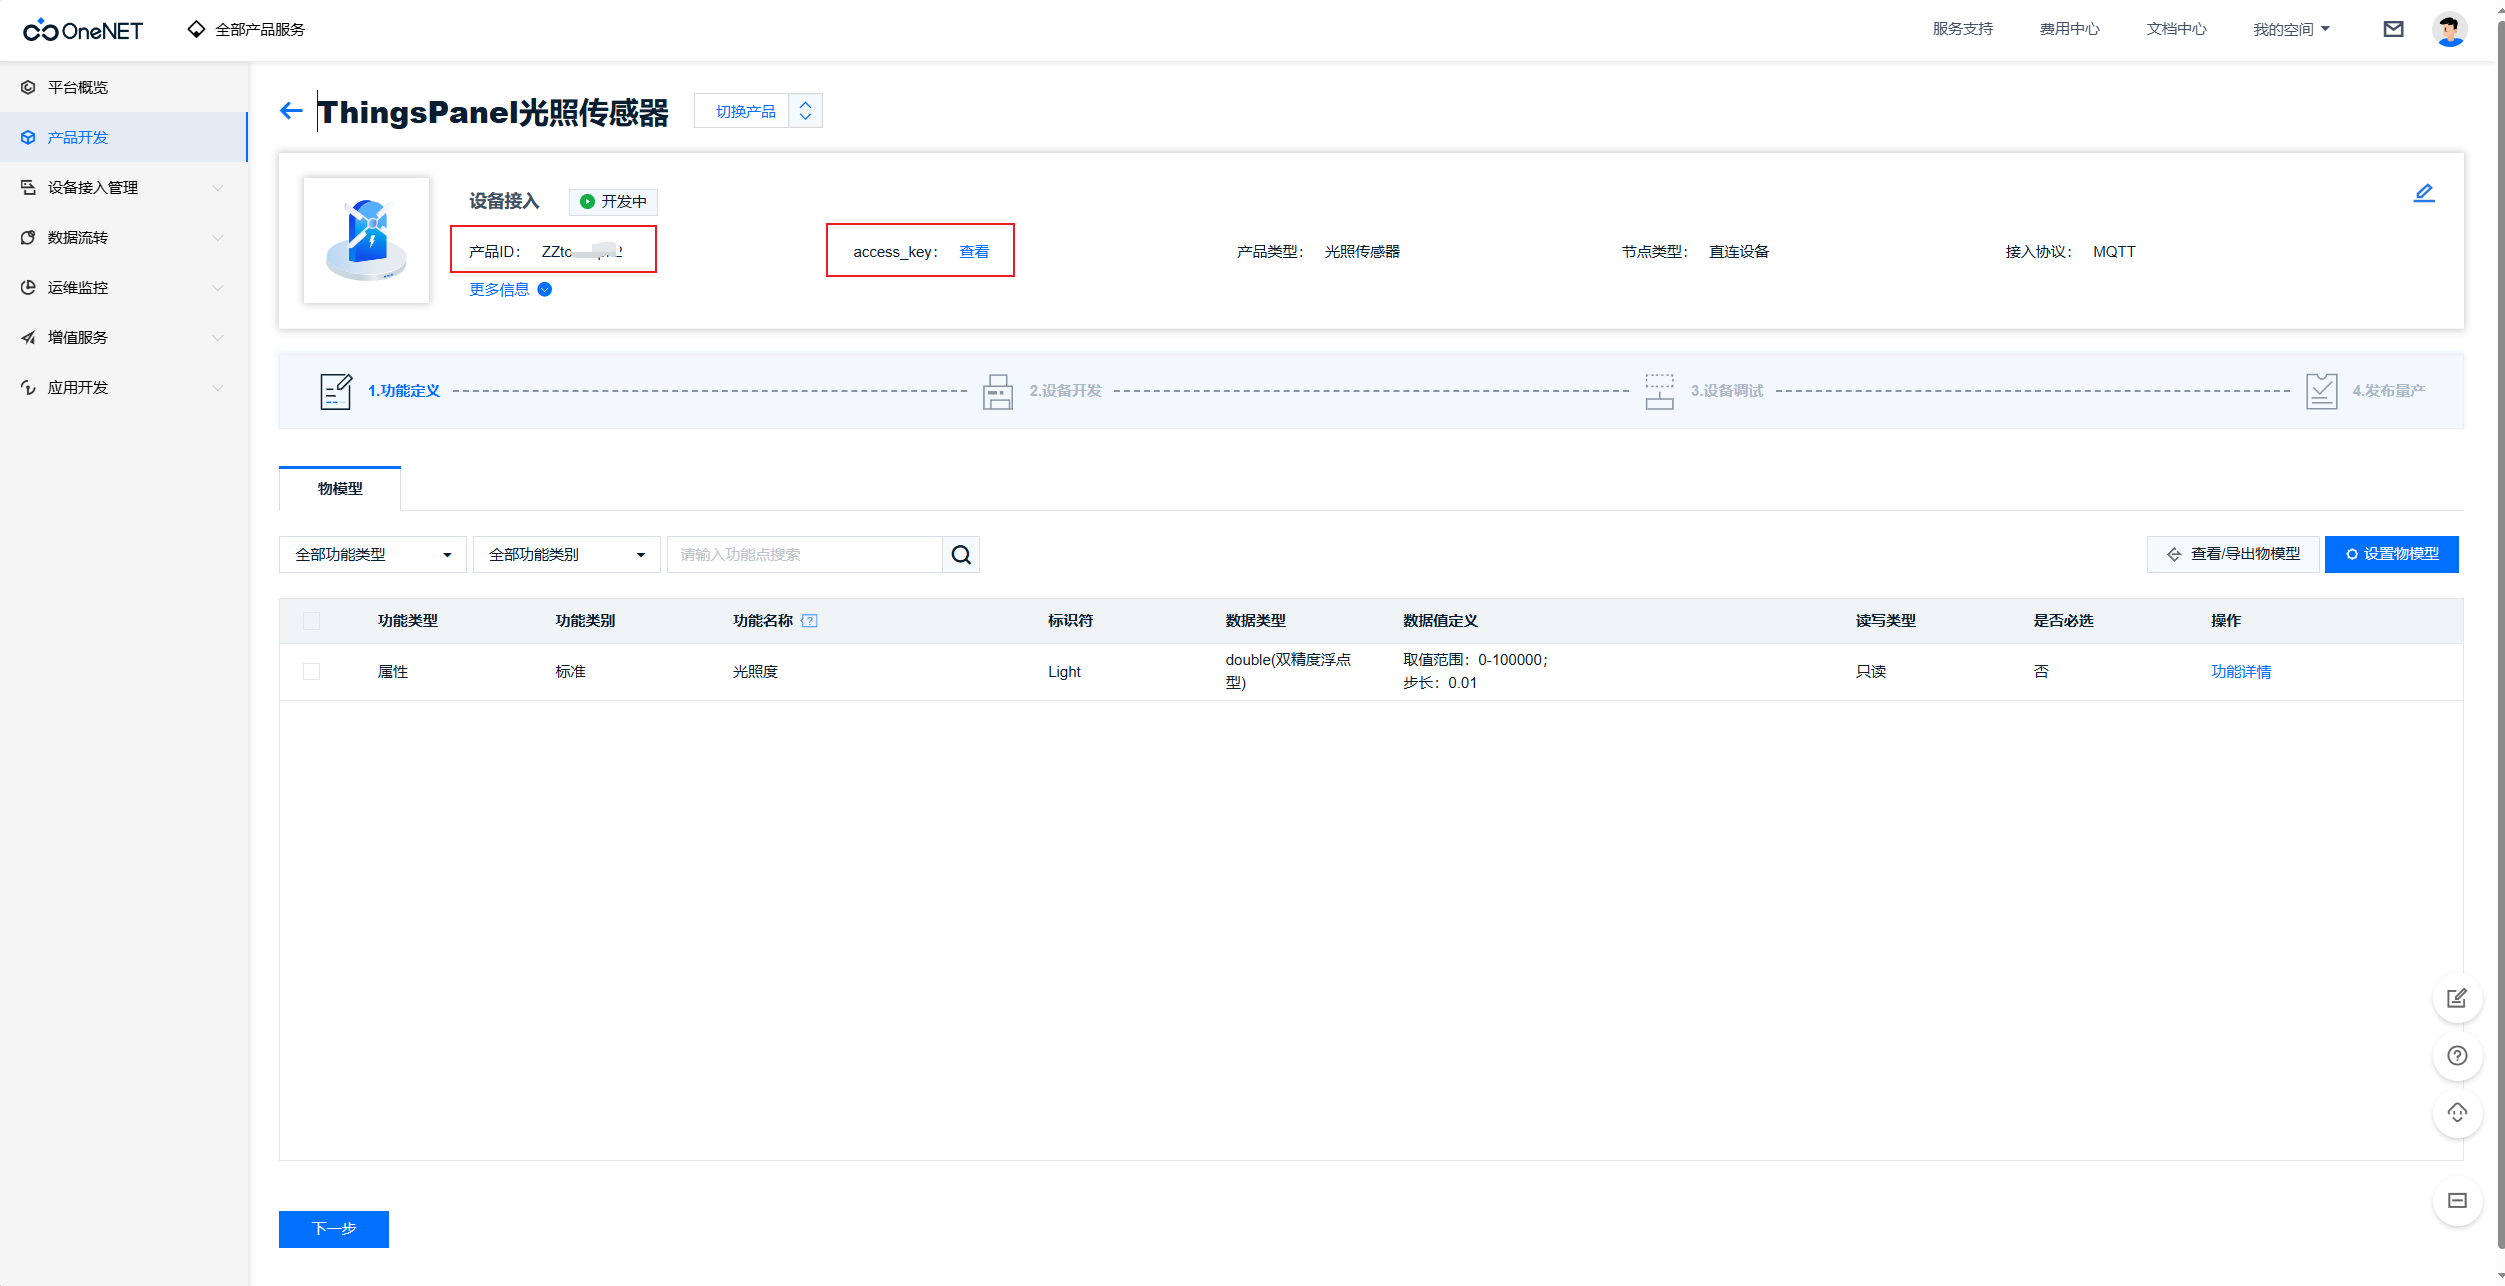The width and height of the screenshot is (2505, 1286).
Task: Click the 下一步 button
Action: [x=333, y=1229]
